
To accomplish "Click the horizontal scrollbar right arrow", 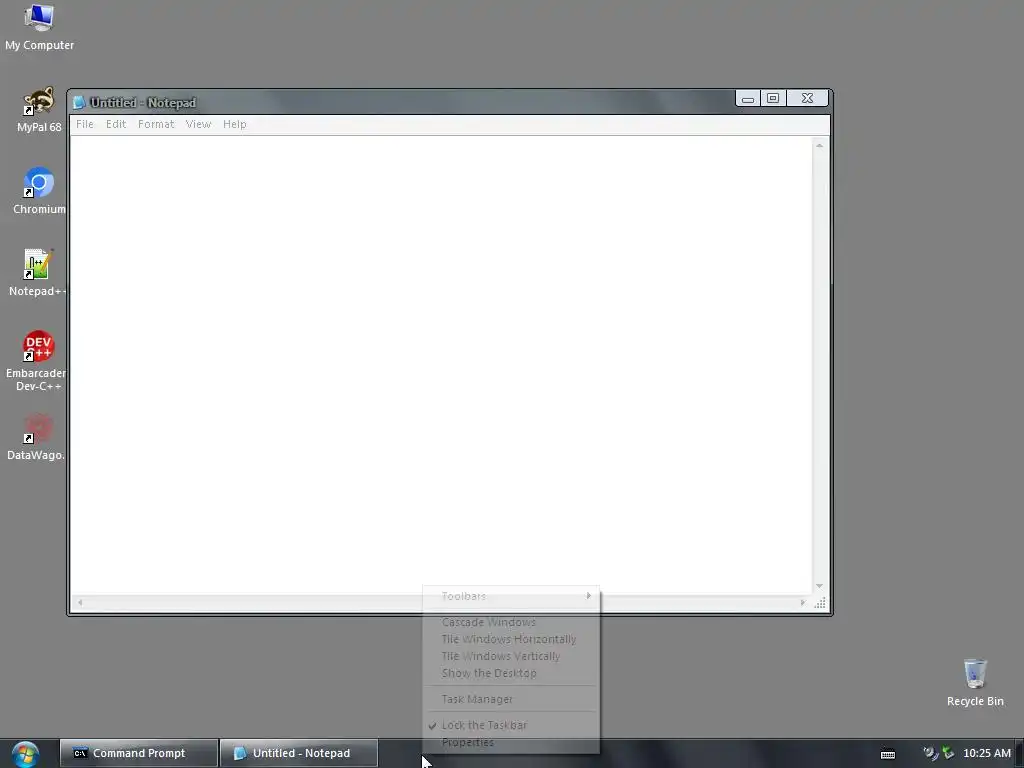I will coord(803,603).
